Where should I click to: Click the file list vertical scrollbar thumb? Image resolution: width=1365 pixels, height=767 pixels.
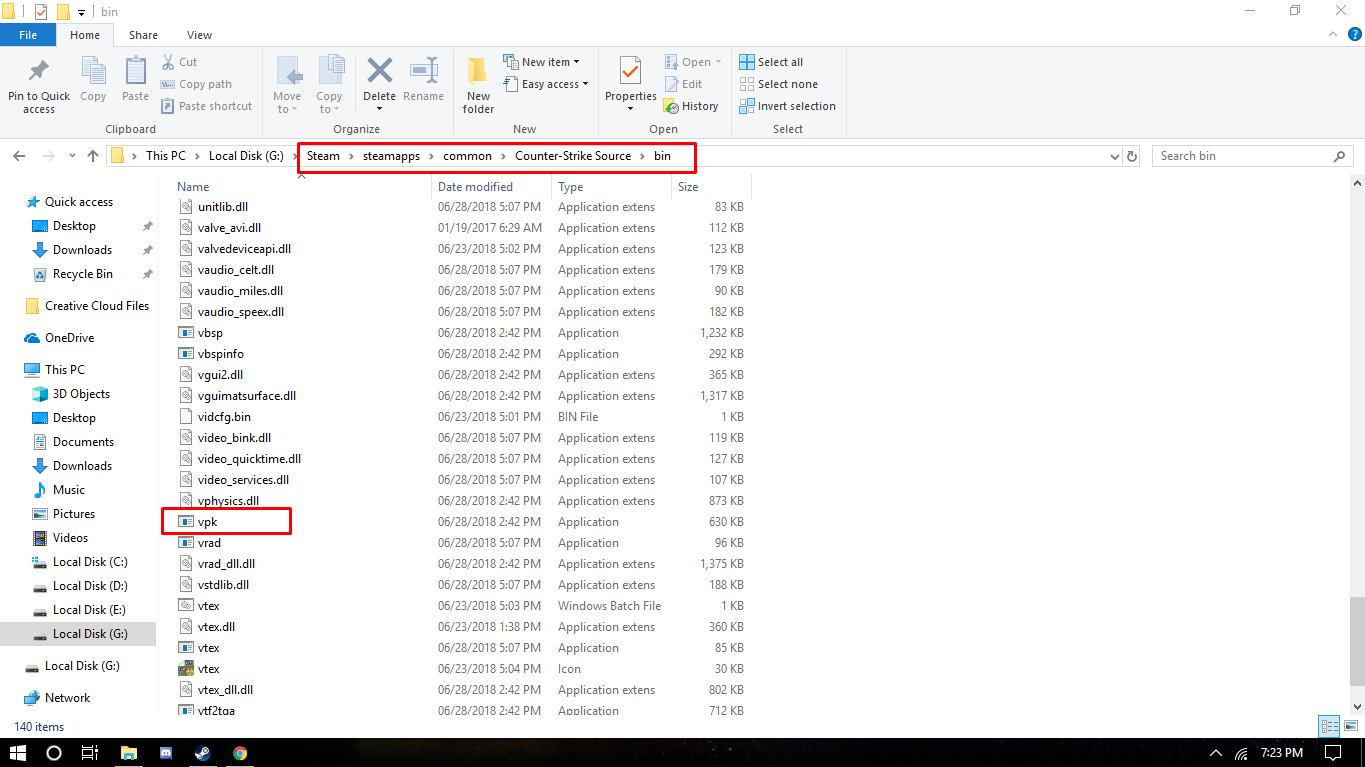1356,642
